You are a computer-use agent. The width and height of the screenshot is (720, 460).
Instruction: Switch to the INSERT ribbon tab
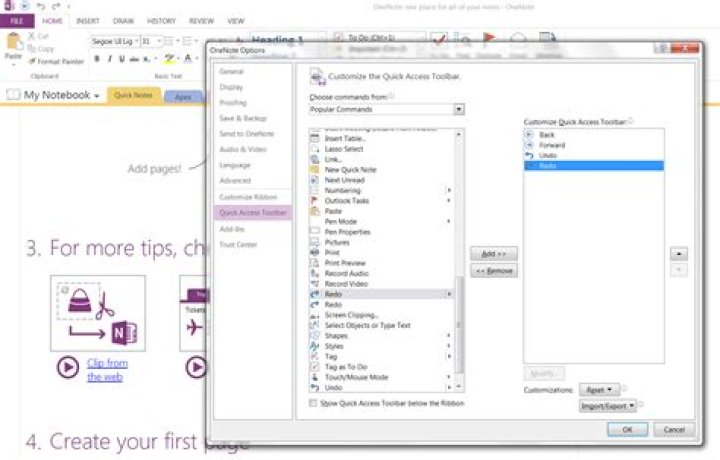click(x=87, y=21)
